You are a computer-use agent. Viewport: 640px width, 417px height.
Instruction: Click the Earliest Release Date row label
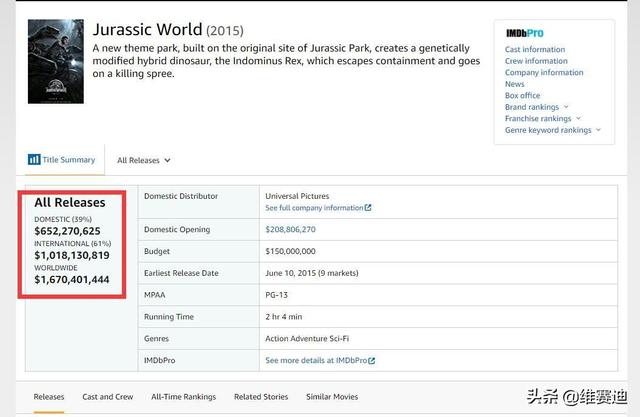click(x=181, y=273)
